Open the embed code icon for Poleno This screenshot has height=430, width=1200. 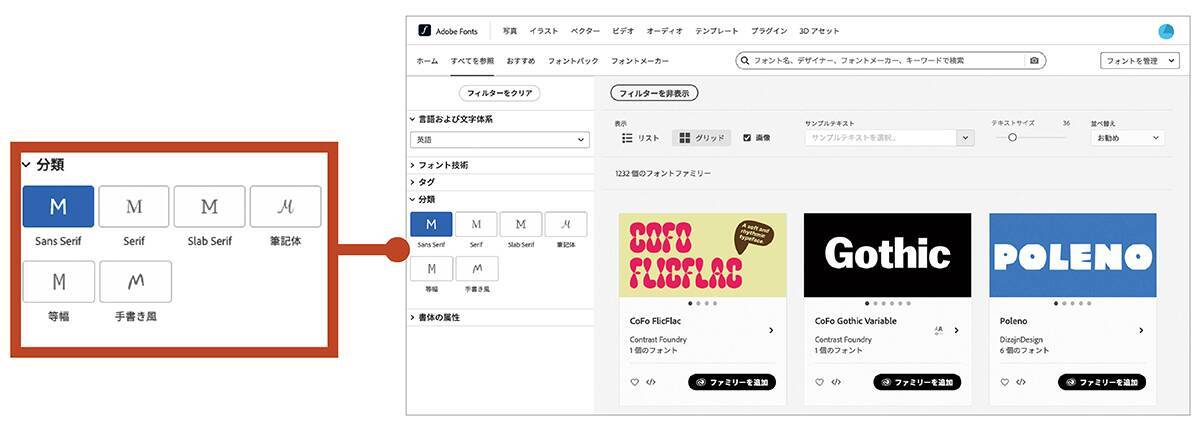click(x=1020, y=382)
